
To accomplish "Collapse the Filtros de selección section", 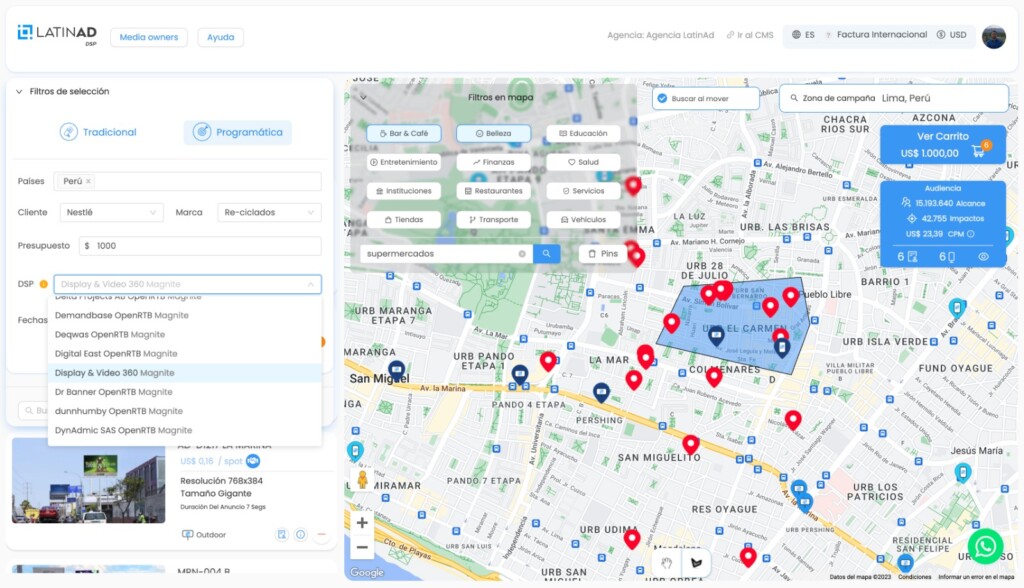I will pyautogui.click(x=20, y=91).
